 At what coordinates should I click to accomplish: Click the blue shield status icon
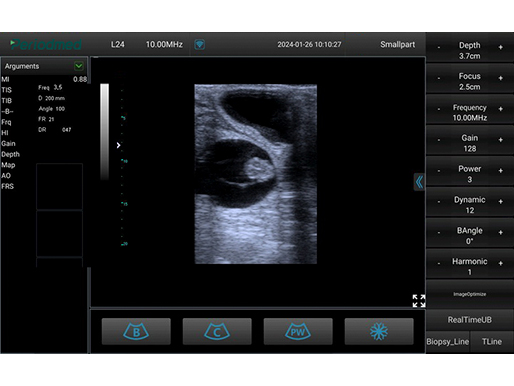199,44
